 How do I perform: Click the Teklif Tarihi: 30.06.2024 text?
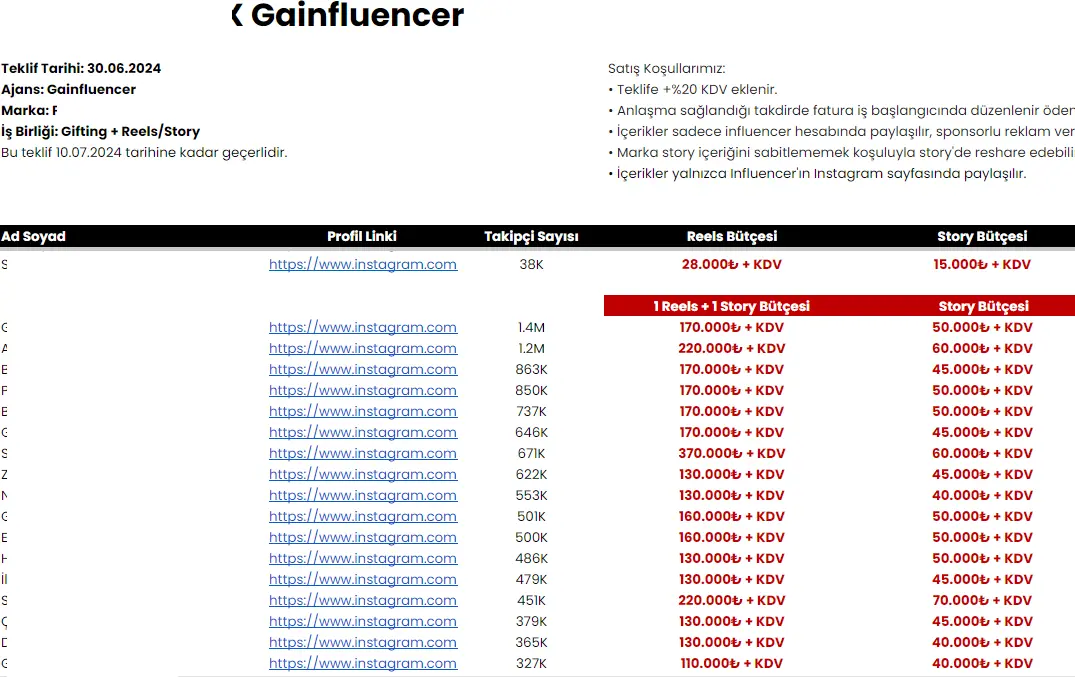tap(81, 69)
